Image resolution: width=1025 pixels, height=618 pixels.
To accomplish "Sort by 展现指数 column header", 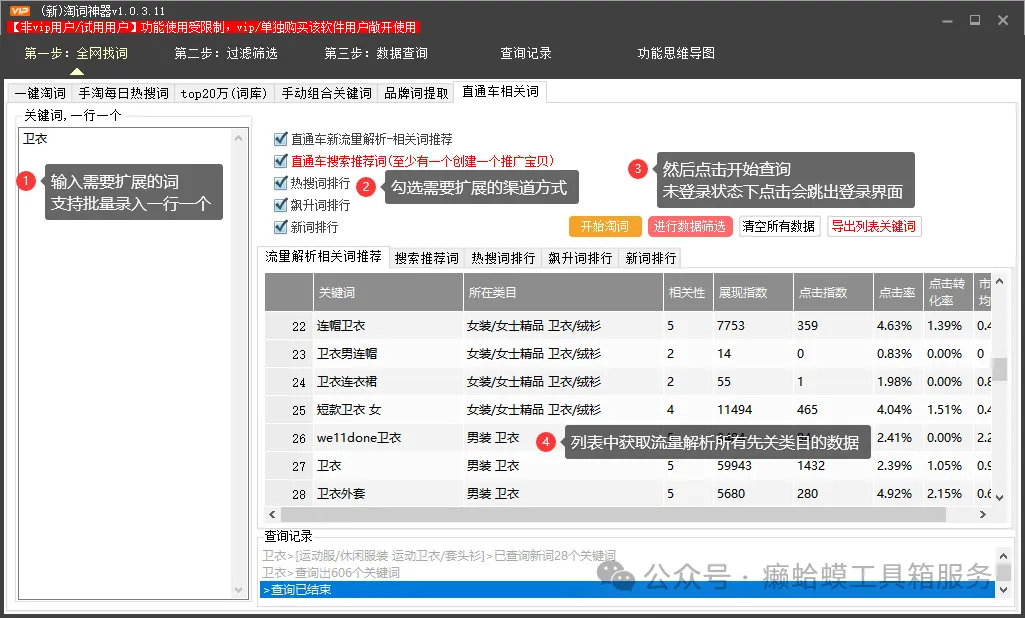I will (x=753, y=292).
